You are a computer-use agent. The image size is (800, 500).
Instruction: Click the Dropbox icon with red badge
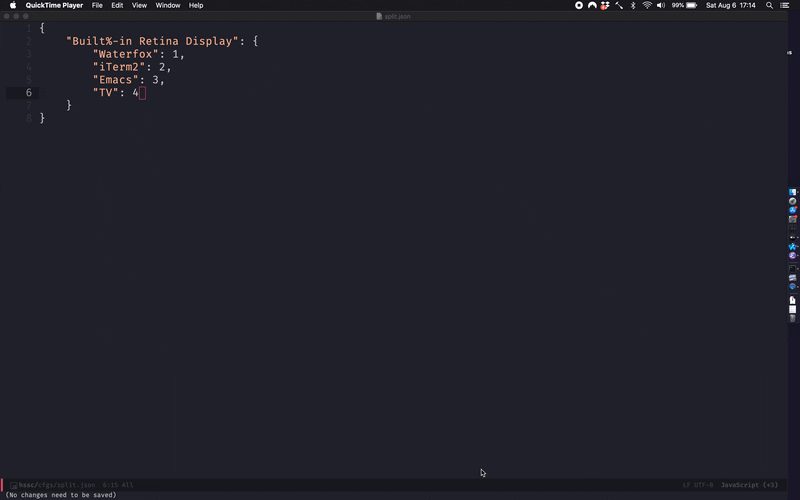605,5
